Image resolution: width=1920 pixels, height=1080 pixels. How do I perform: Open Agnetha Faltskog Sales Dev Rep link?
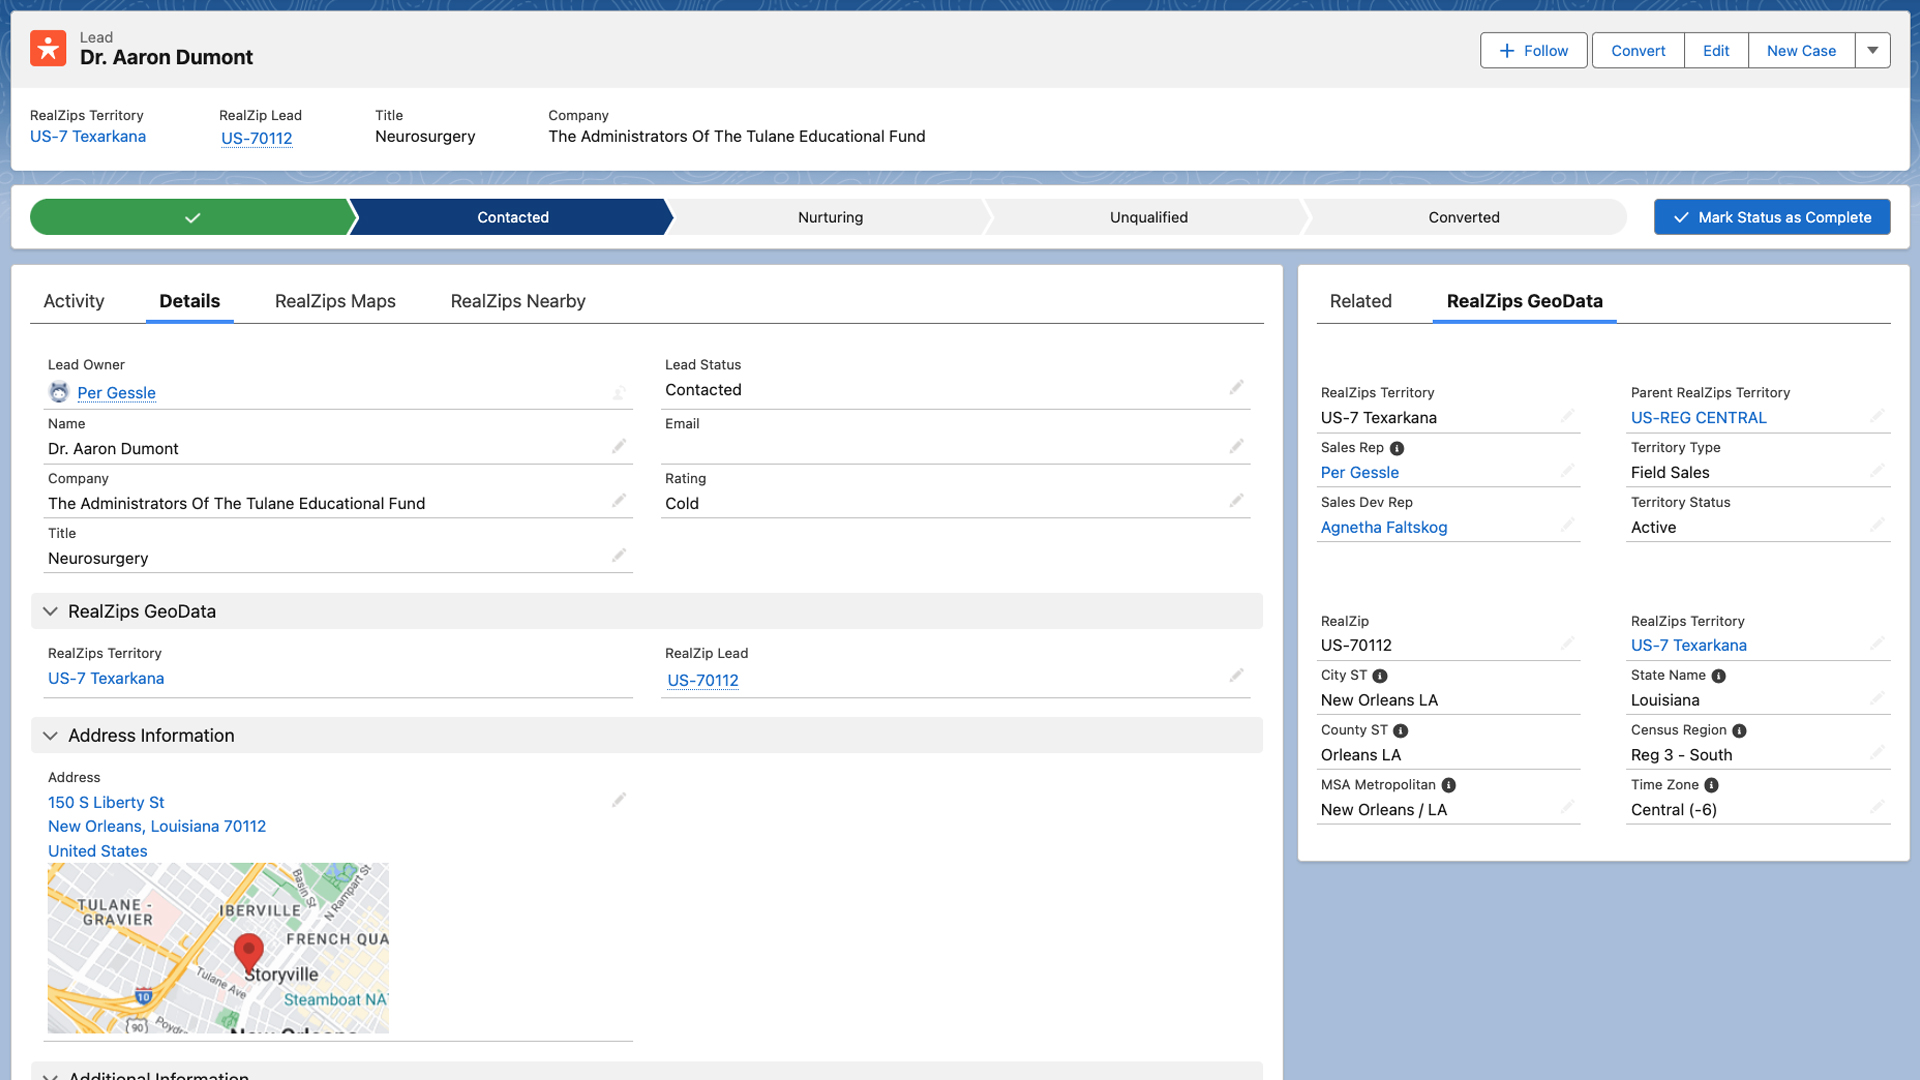(x=1384, y=527)
